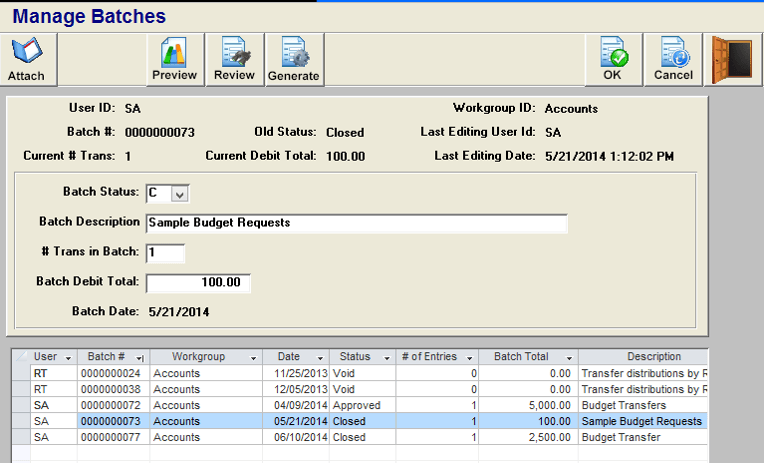This screenshot has width=764, height=463.
Task: Exit via the open door icon
Action: tap(732, 60)
